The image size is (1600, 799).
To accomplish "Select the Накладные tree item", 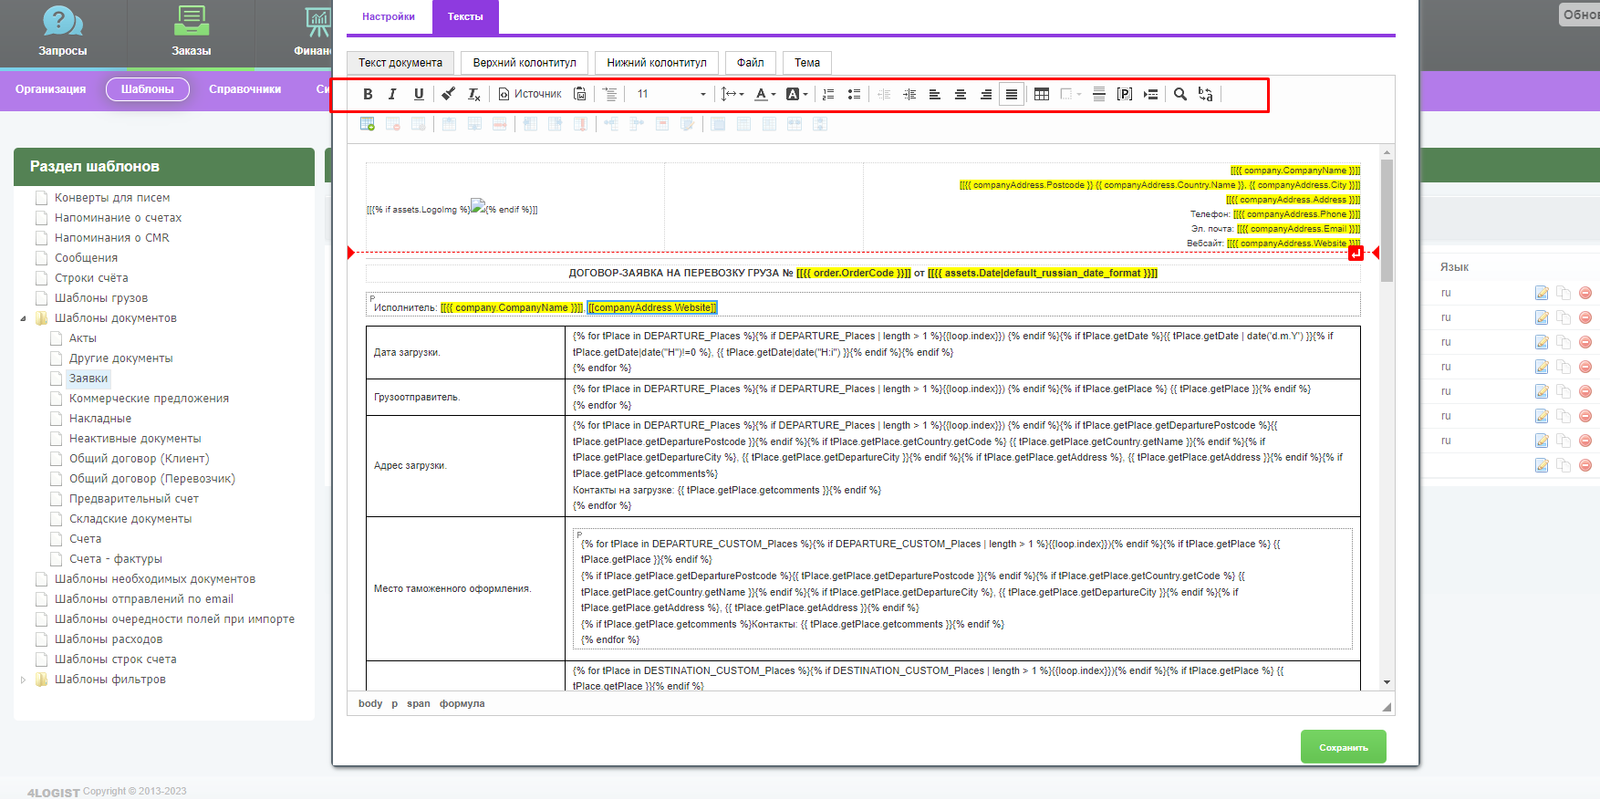I will coord(100,419).
